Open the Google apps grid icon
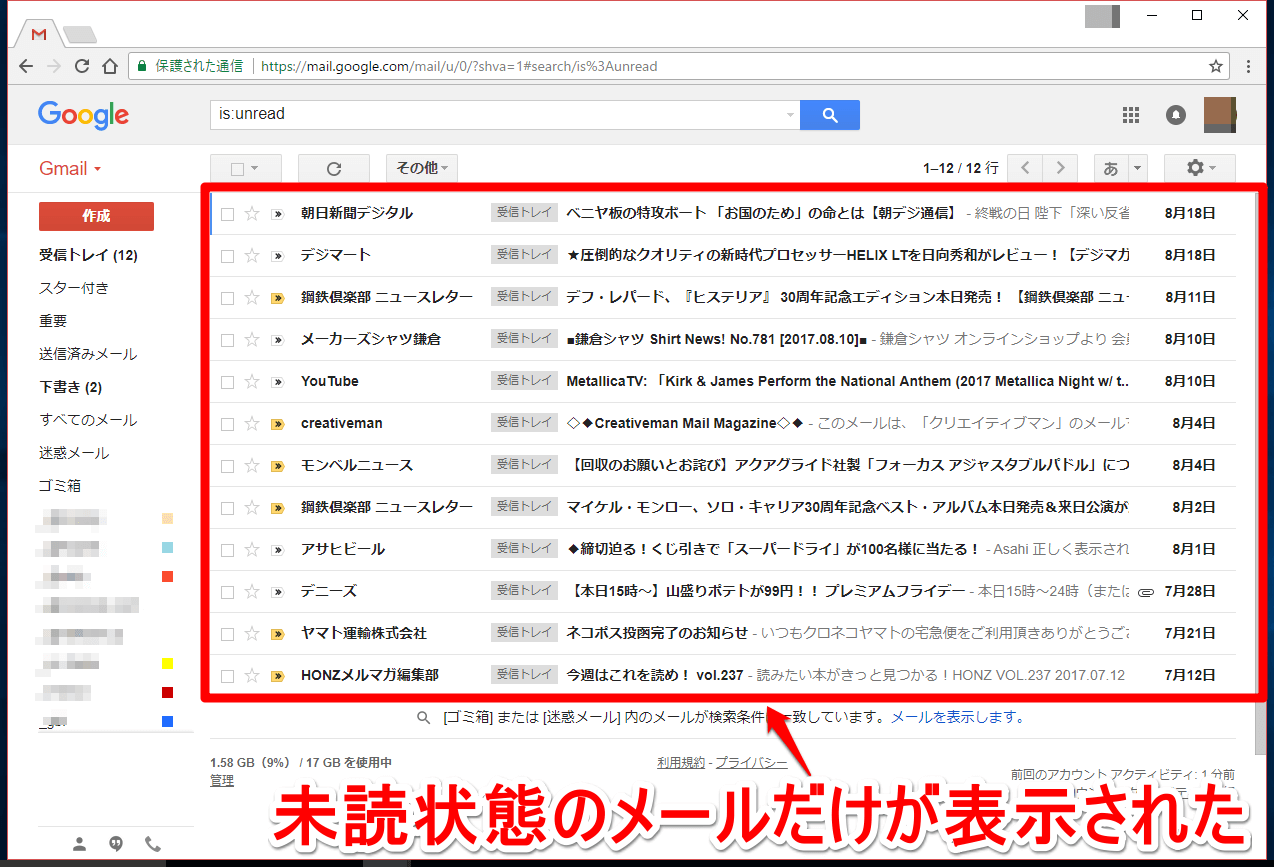The image size is (1274, 867). (1131, 115)
